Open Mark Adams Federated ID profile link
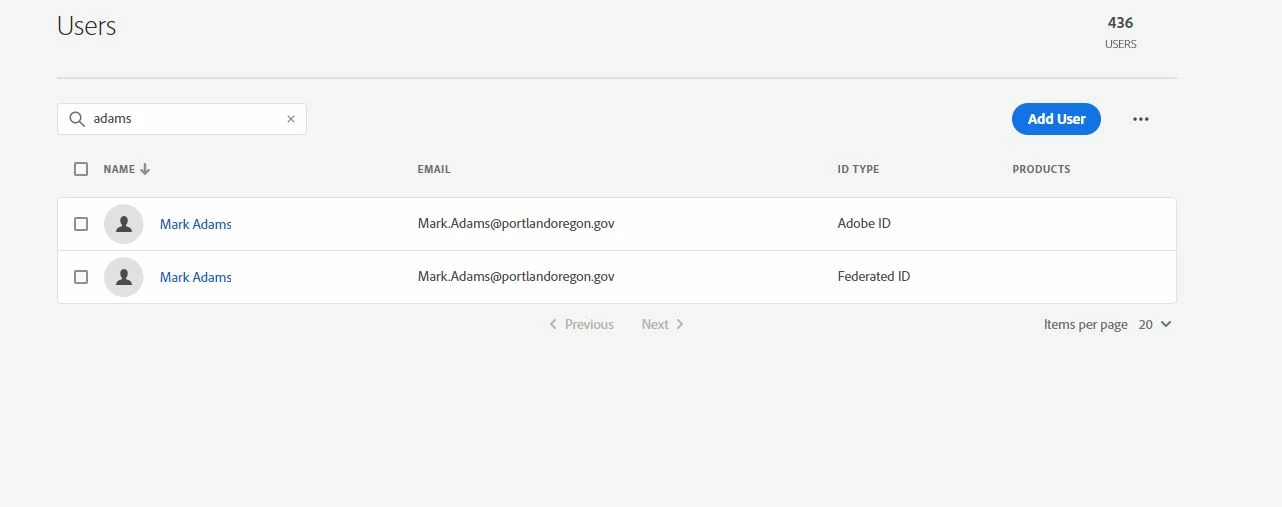Viewport: 1282px width, 507px height. (x=196, y=277)
